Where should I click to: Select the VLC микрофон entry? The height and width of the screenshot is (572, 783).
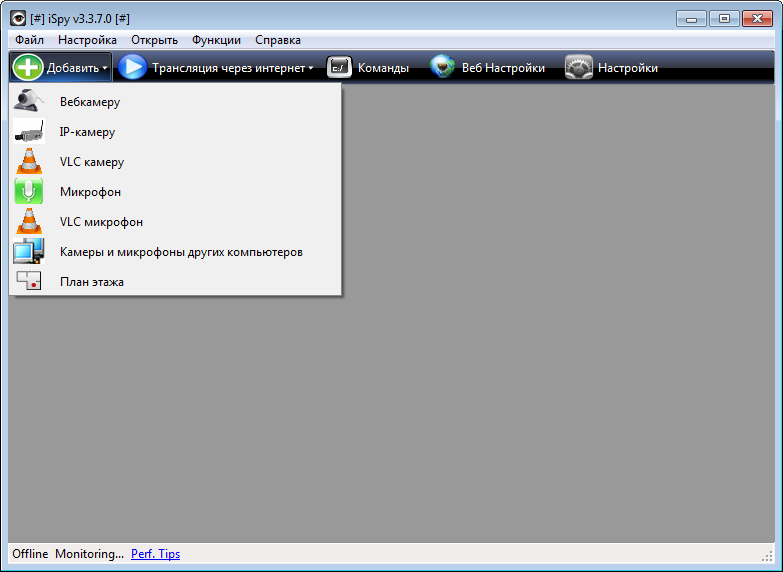175,221
